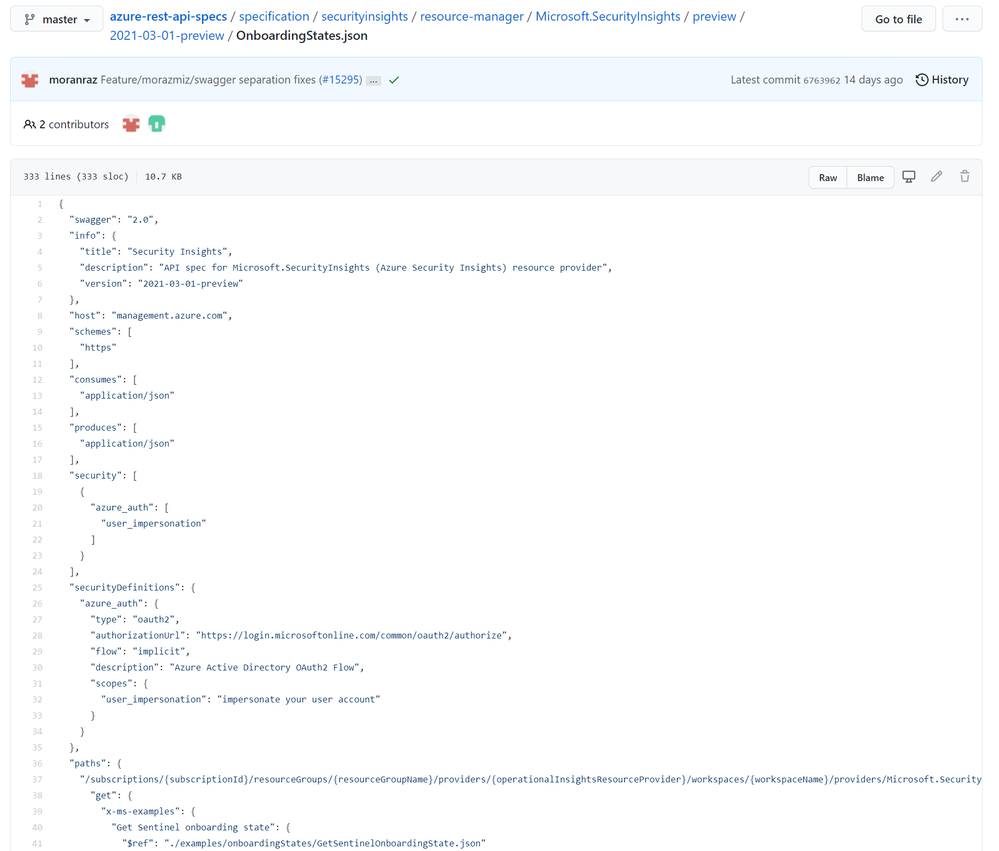Click the "paths": { code line
Viewport: 999px width, 851px height.
(x=96, y=764)
